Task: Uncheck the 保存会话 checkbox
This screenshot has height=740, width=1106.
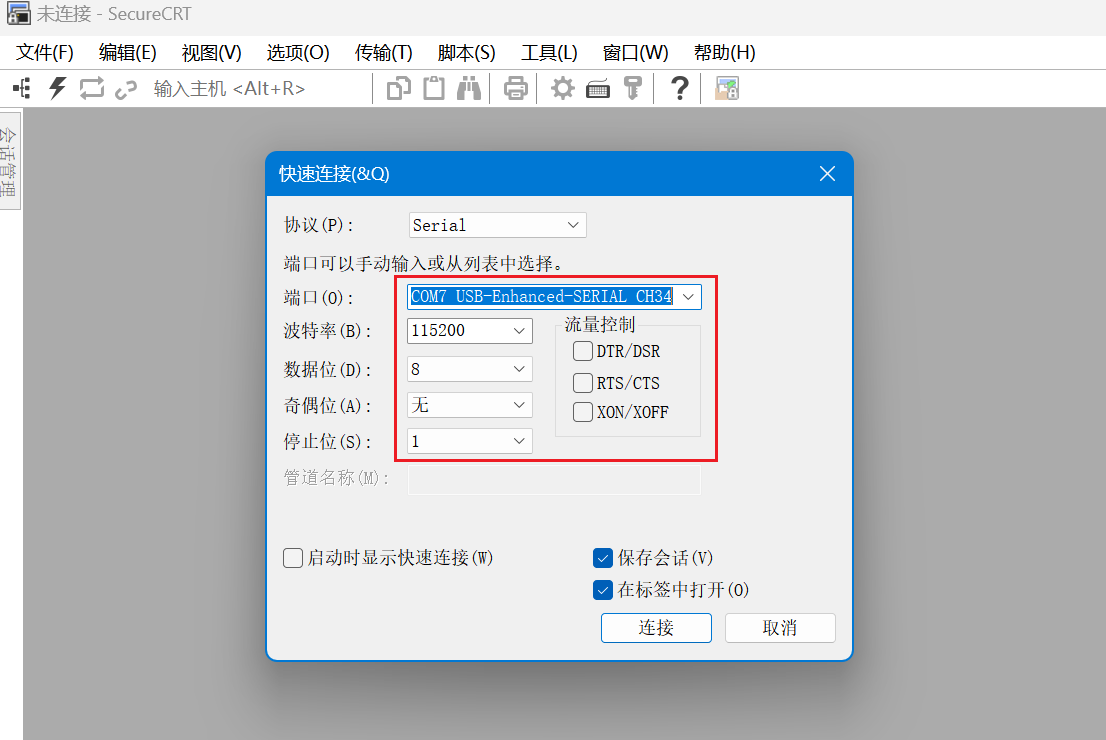Action: click(603, 558)
